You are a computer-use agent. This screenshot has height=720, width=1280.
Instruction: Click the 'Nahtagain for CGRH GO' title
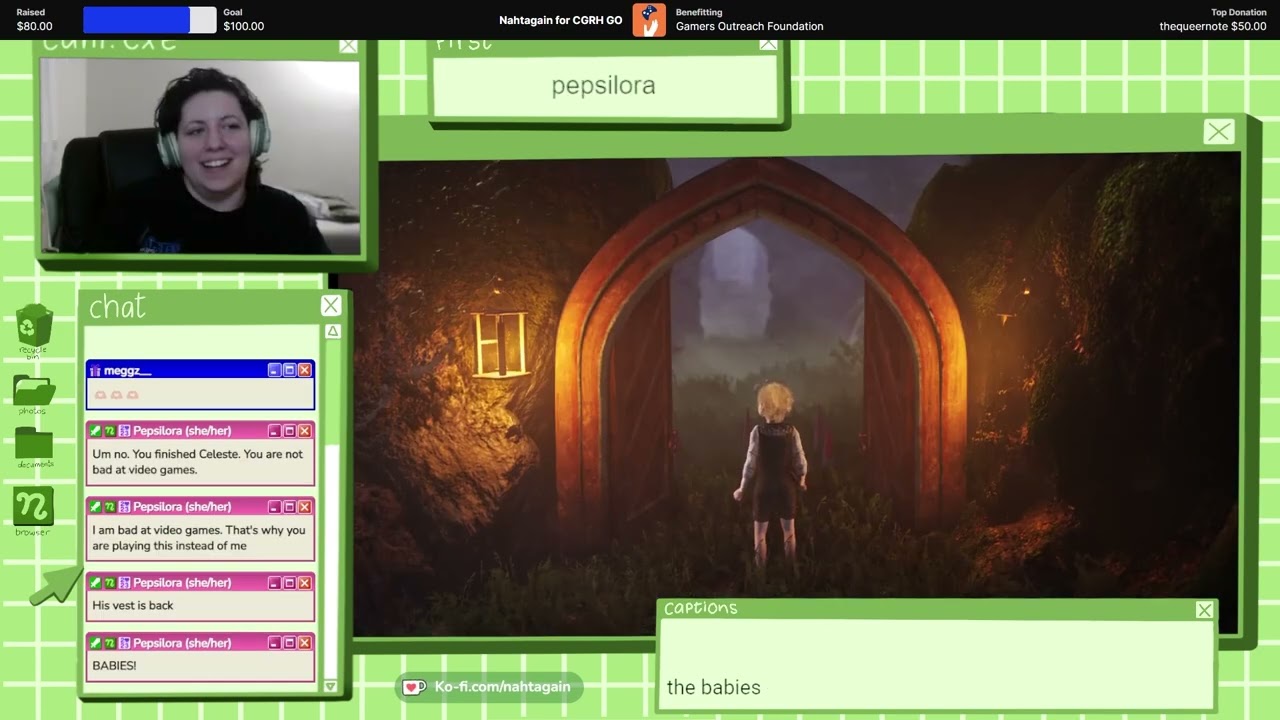pyautogui.click(x=560, y=20)
